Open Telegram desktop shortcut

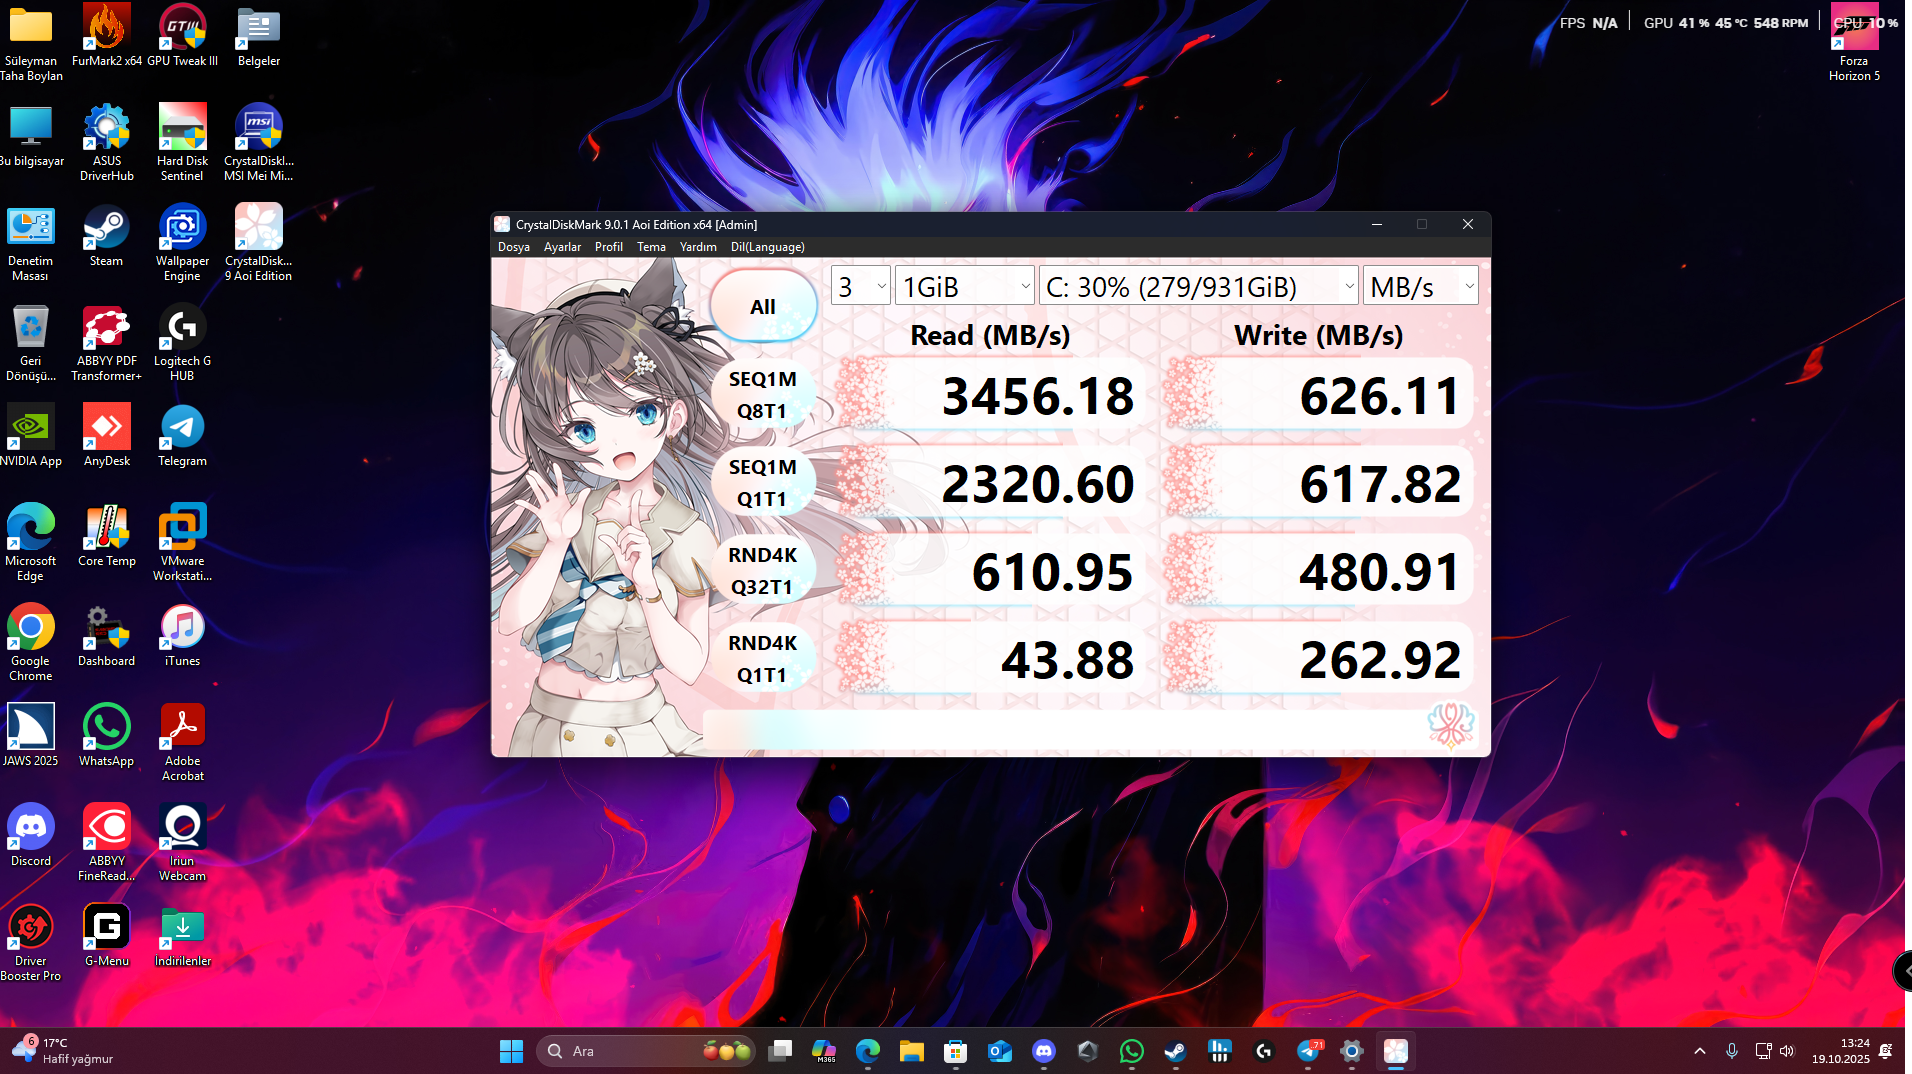[182, 436]
